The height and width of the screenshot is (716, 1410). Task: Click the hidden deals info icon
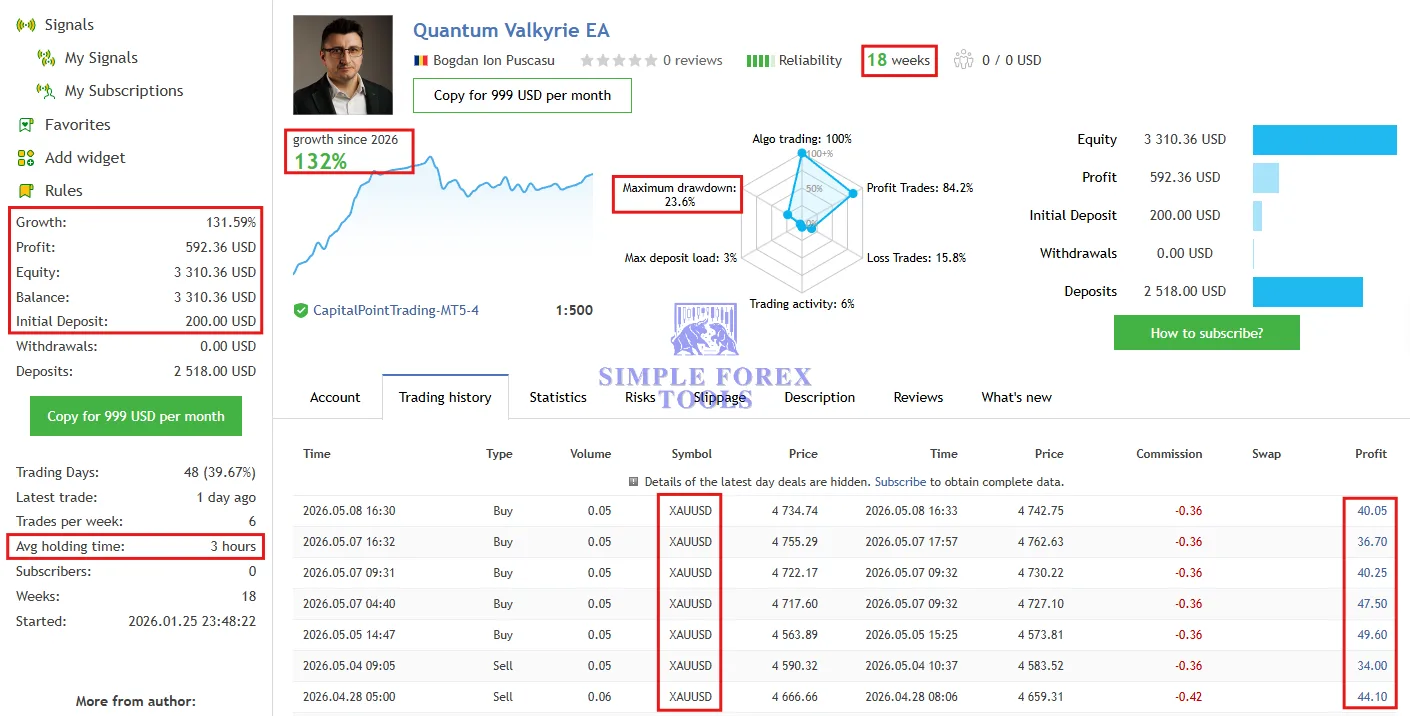tap(633, 482)
